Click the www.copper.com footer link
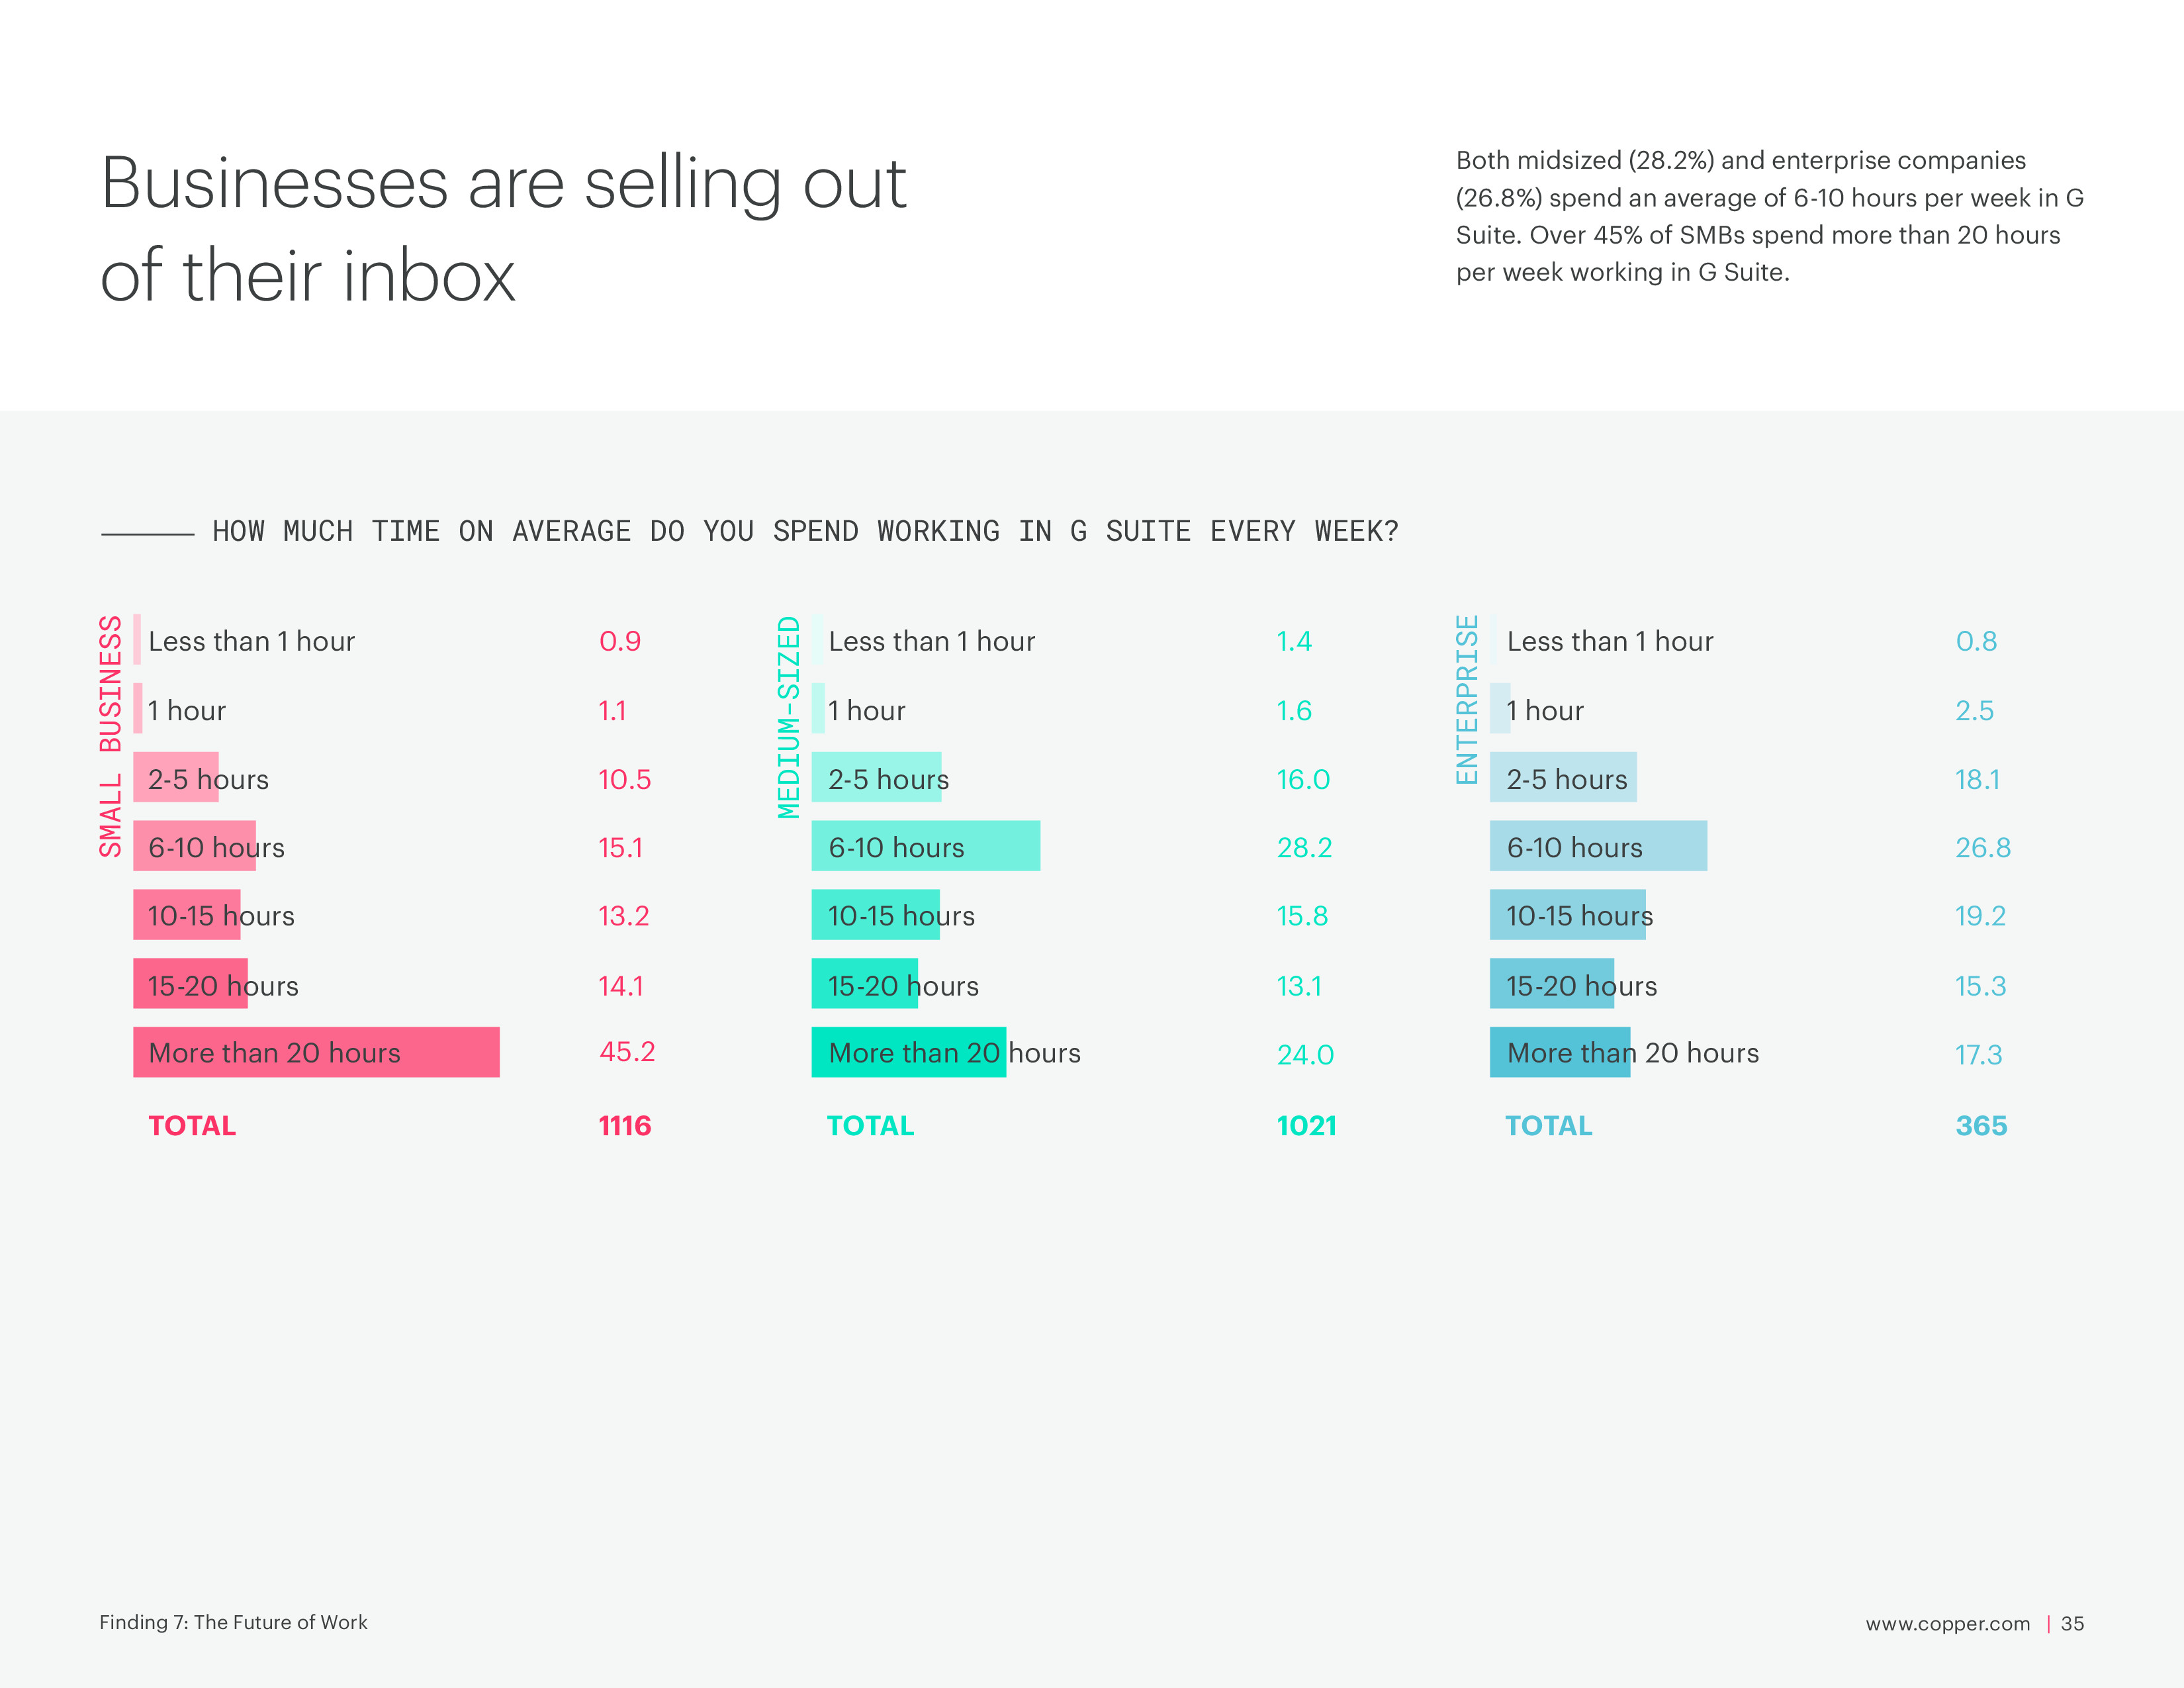 (1947, 1623)
